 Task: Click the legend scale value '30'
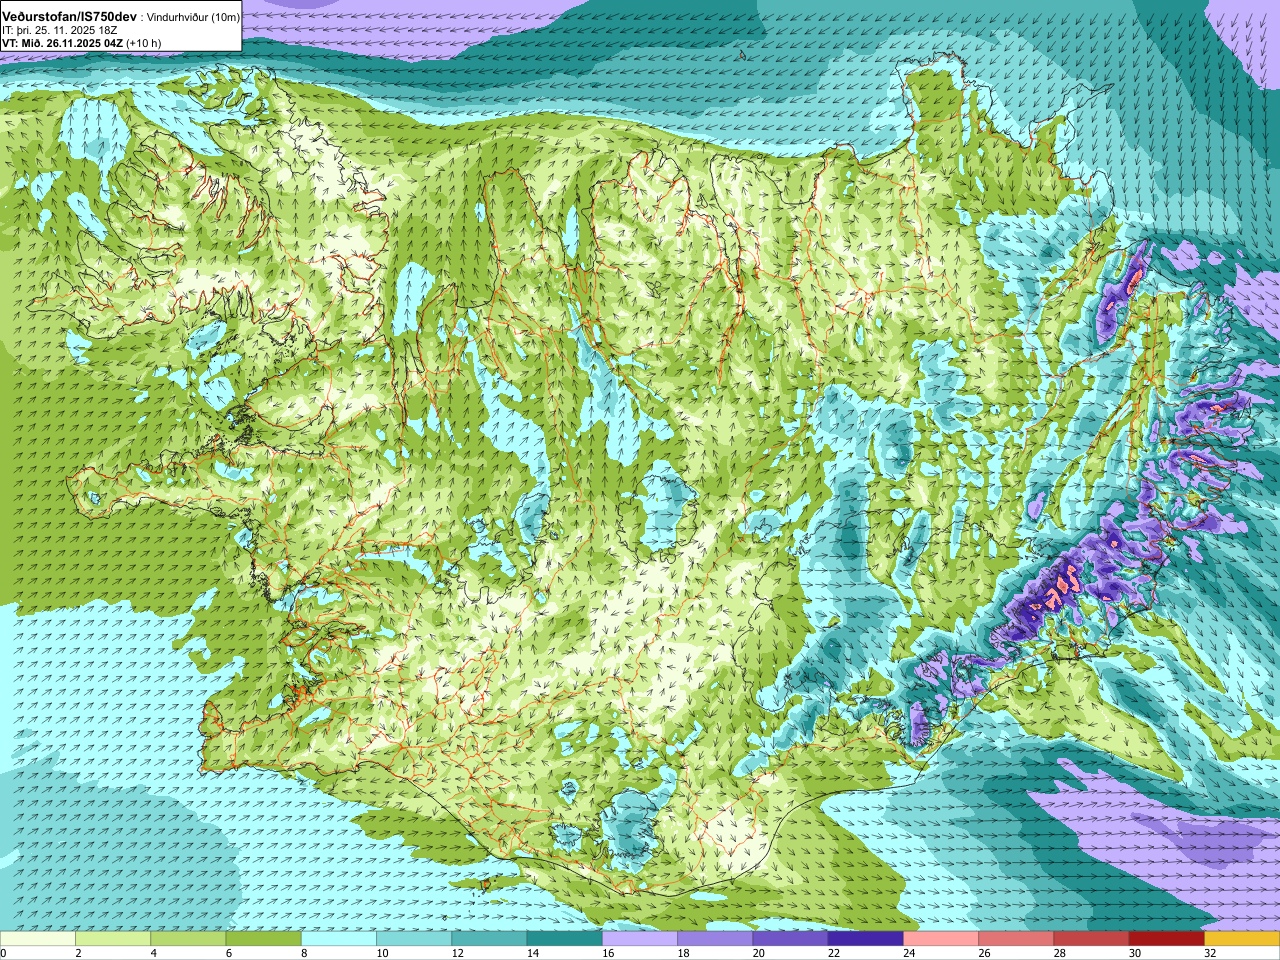coord(1134,953)
